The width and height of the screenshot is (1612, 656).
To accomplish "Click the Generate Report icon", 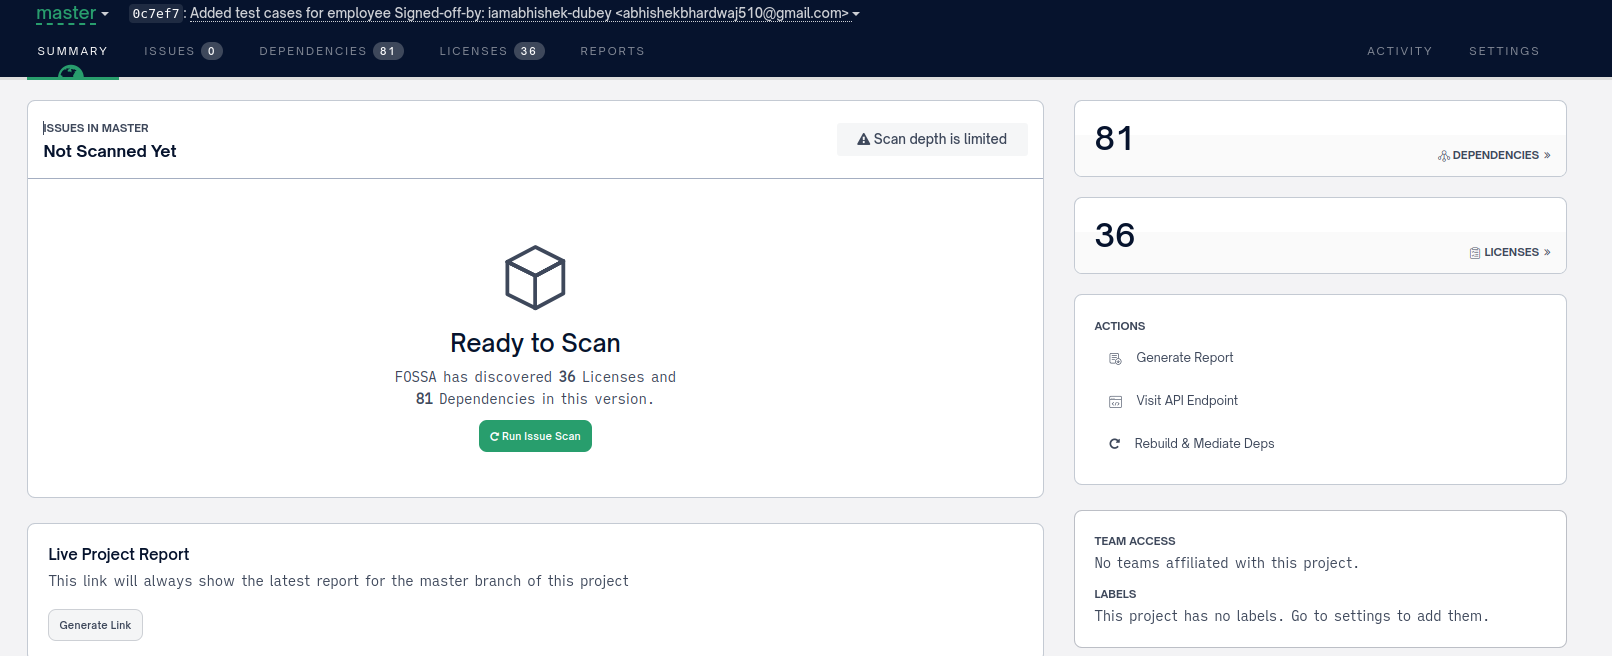I will tap(1116, 359).
